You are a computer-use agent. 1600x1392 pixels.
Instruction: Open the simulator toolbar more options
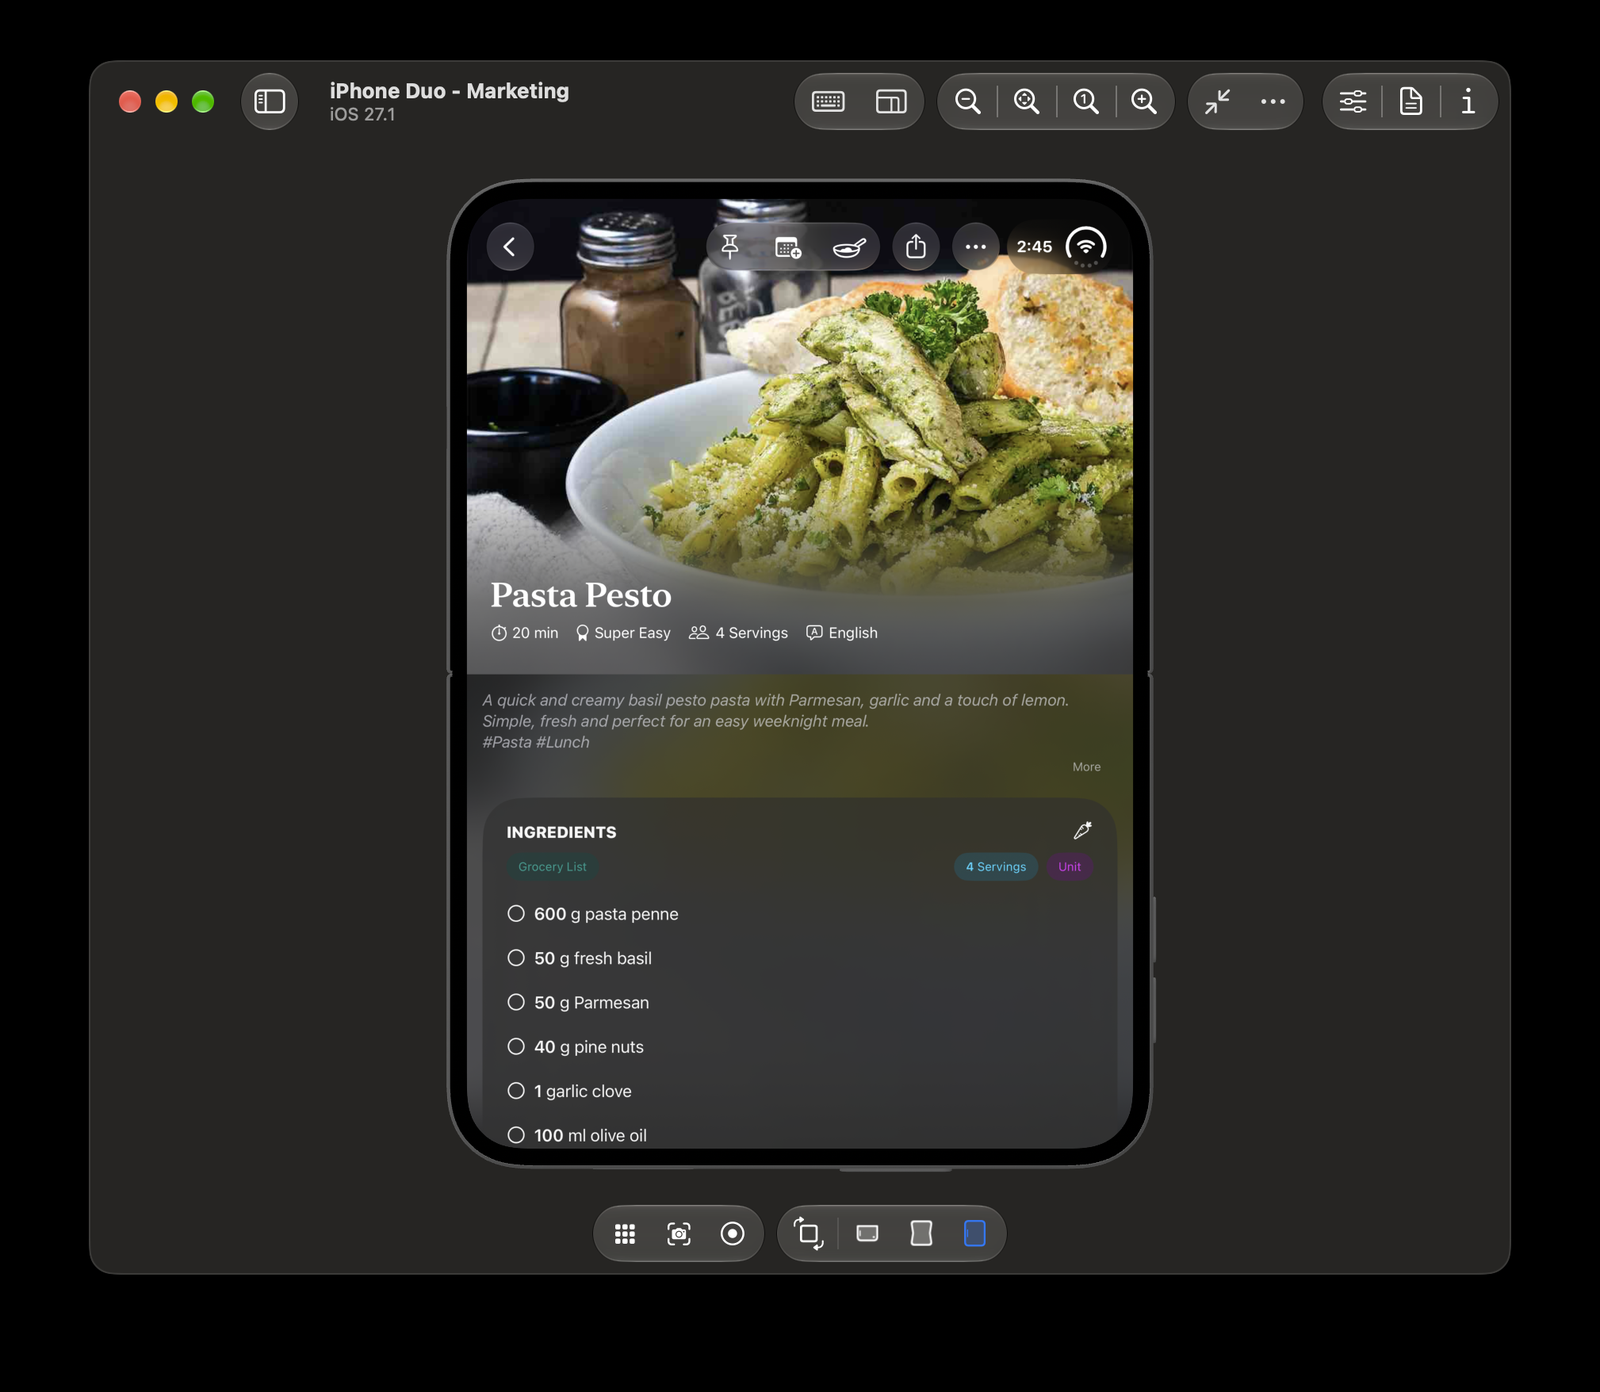pos(1273,101)
